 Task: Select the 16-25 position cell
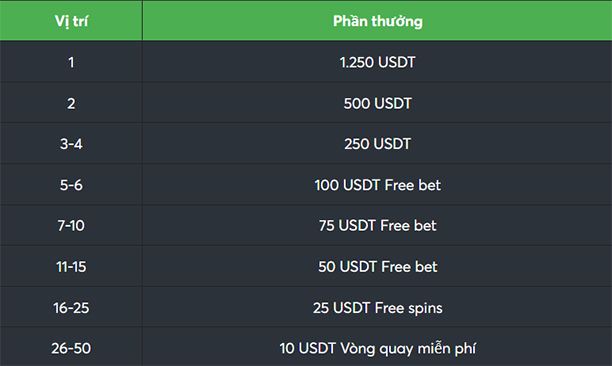tap(71, 307)
